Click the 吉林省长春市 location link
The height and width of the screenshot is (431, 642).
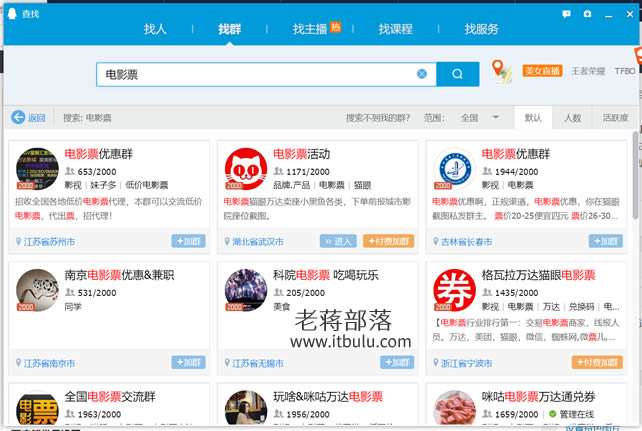click(x=466, y=242)
